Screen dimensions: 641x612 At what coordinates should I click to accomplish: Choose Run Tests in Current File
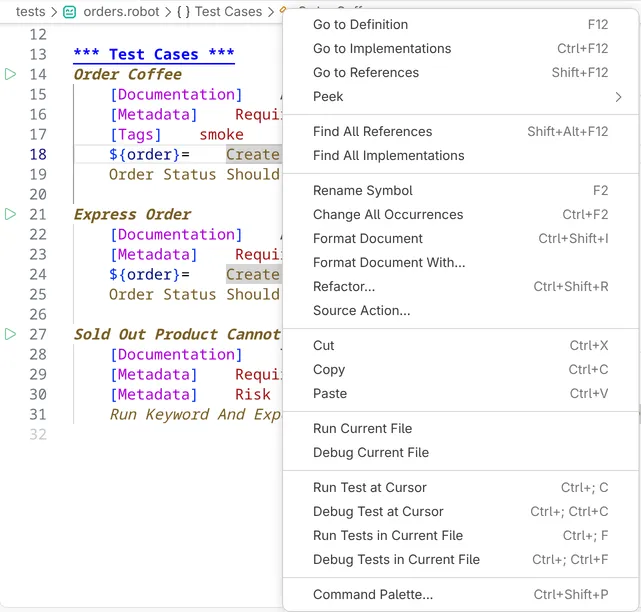coord(461,536)
